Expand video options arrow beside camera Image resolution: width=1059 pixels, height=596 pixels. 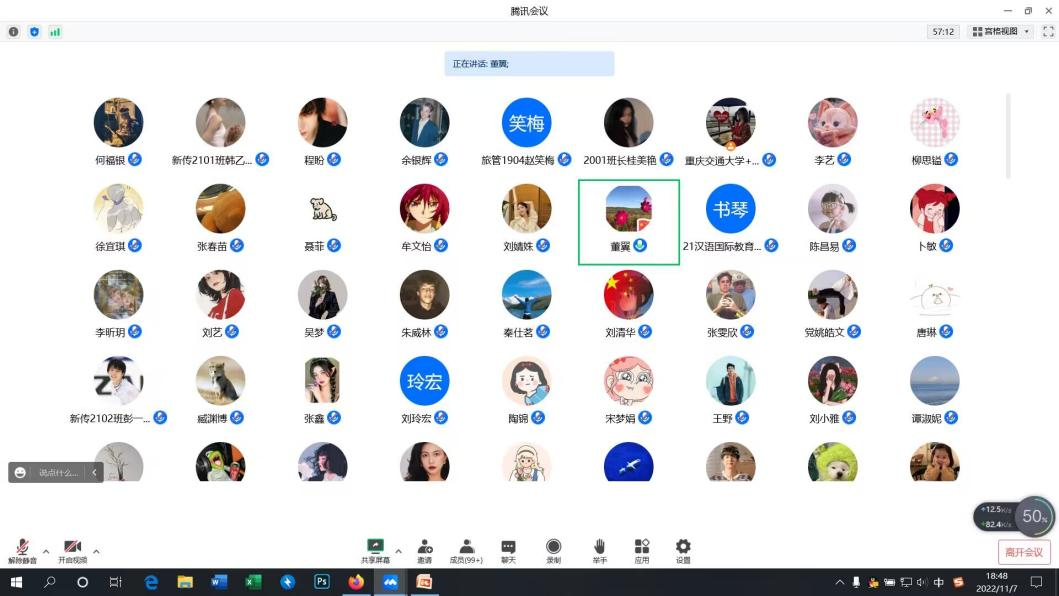pos(96,551)
